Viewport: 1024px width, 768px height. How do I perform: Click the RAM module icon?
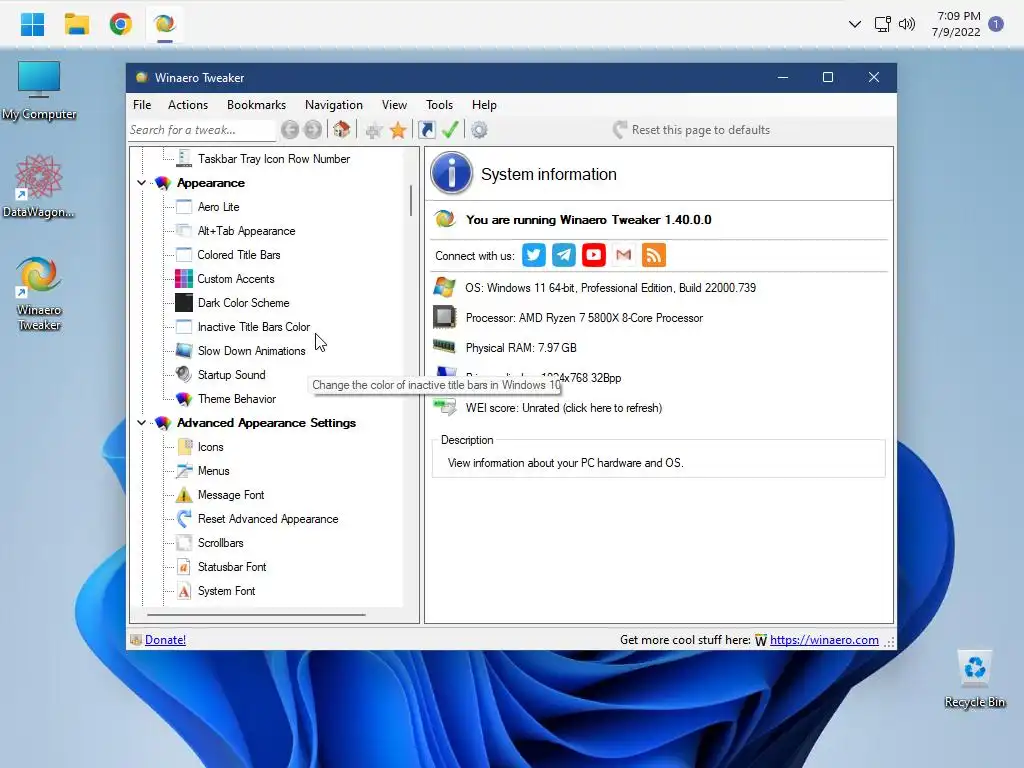[x=444, y=346]
